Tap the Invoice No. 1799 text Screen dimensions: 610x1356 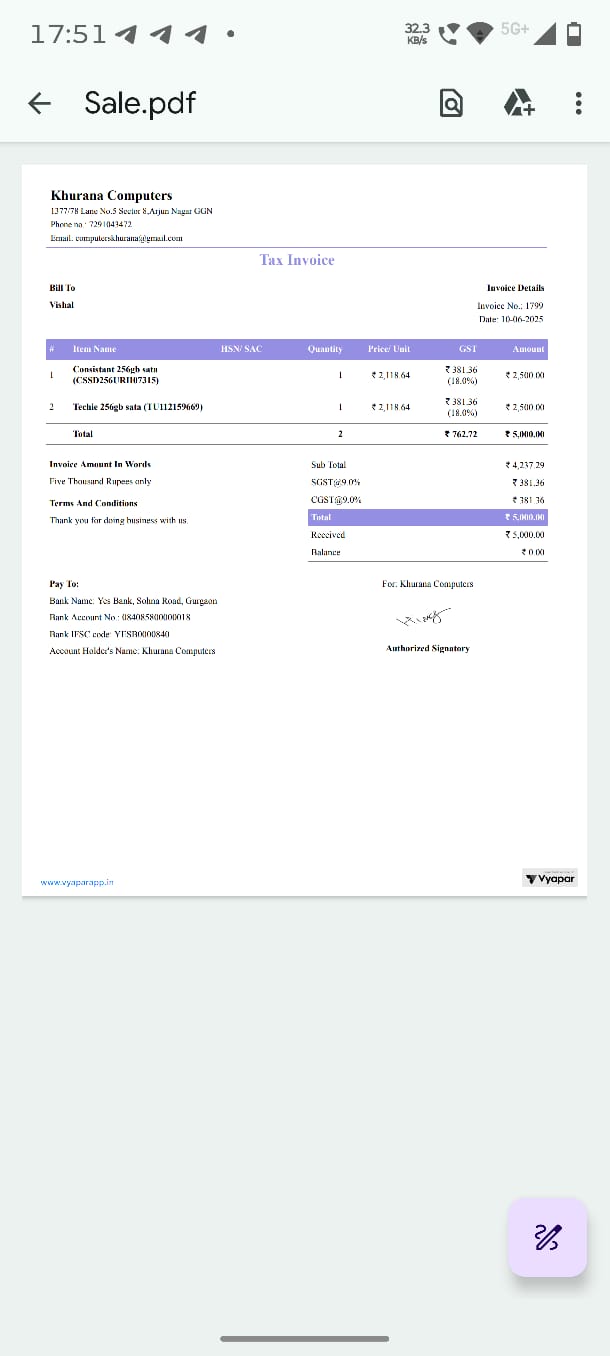510,305
